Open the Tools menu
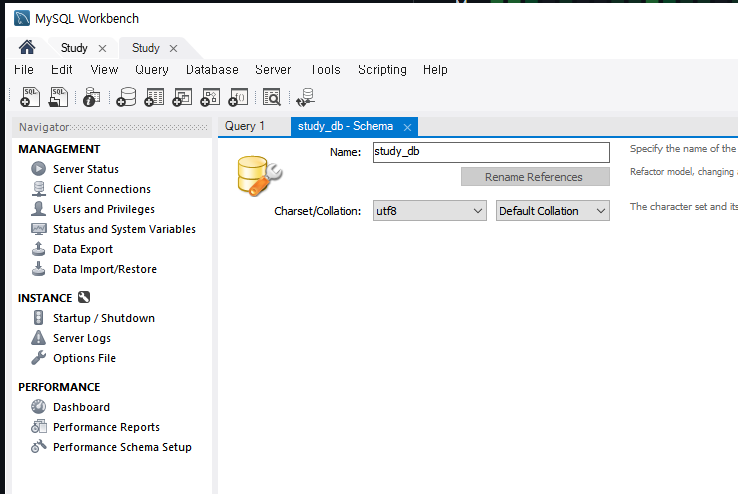This screenshot has height=494, width=738. pos(325,70)
